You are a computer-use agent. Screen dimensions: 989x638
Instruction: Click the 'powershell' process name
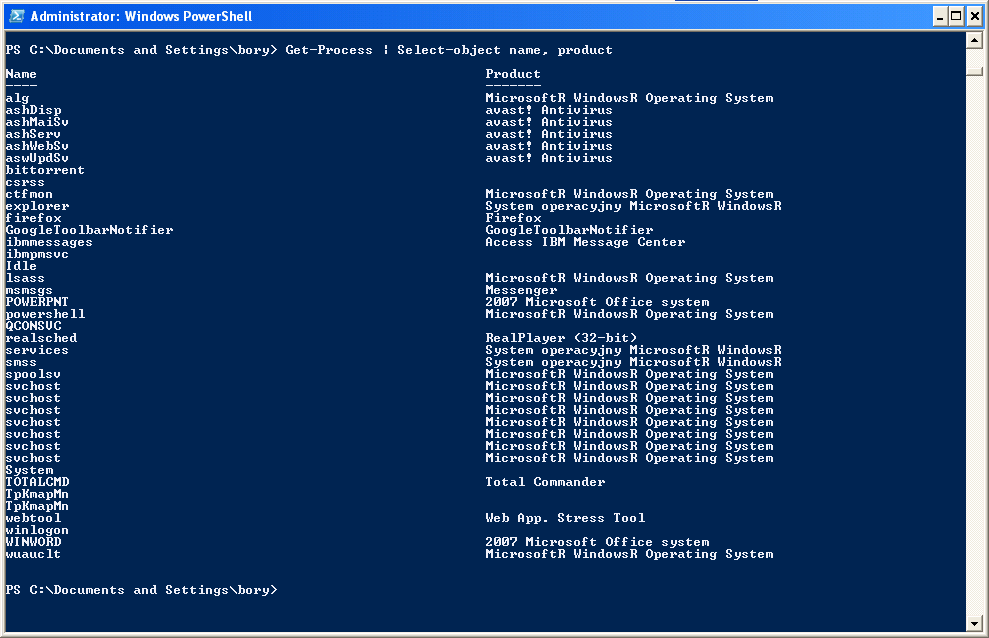tap(45, 314)
